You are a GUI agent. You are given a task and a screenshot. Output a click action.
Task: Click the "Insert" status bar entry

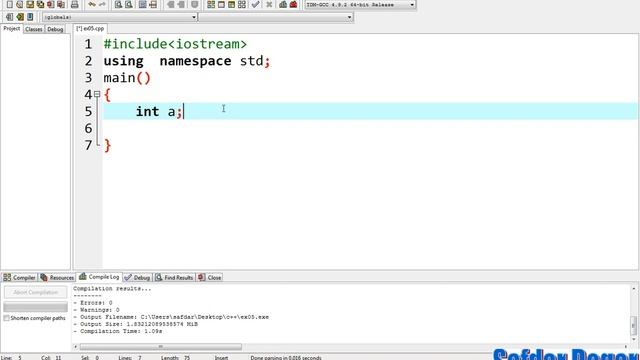222,358
